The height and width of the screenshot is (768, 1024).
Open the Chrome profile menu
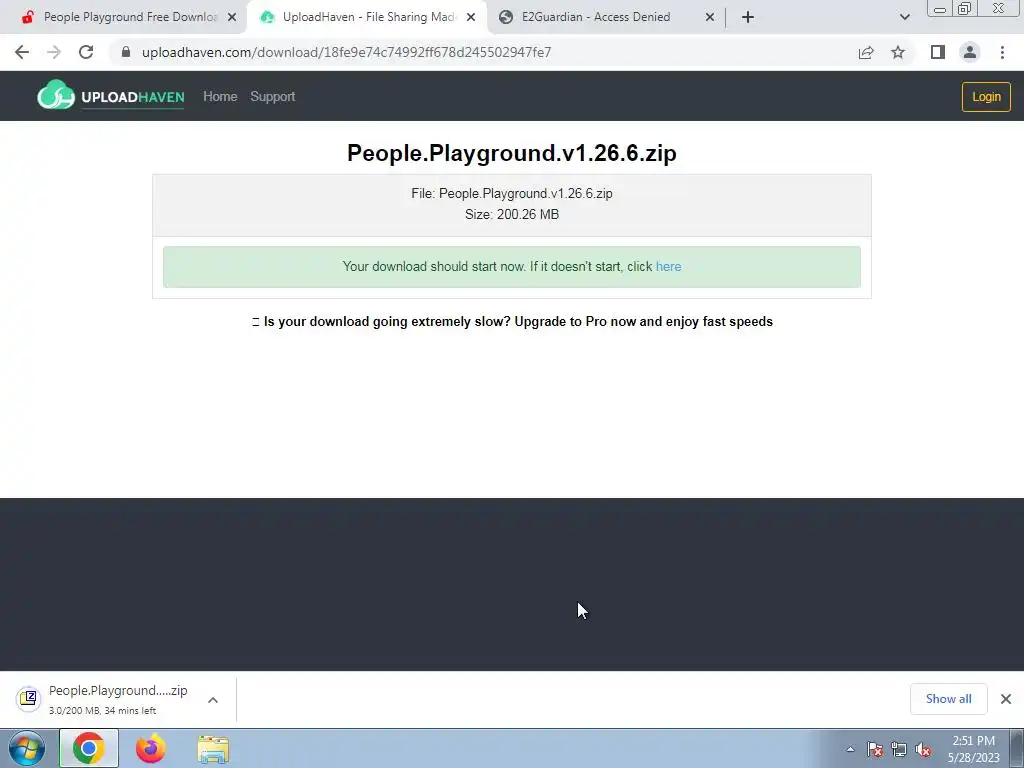click(x=970, y=52)
